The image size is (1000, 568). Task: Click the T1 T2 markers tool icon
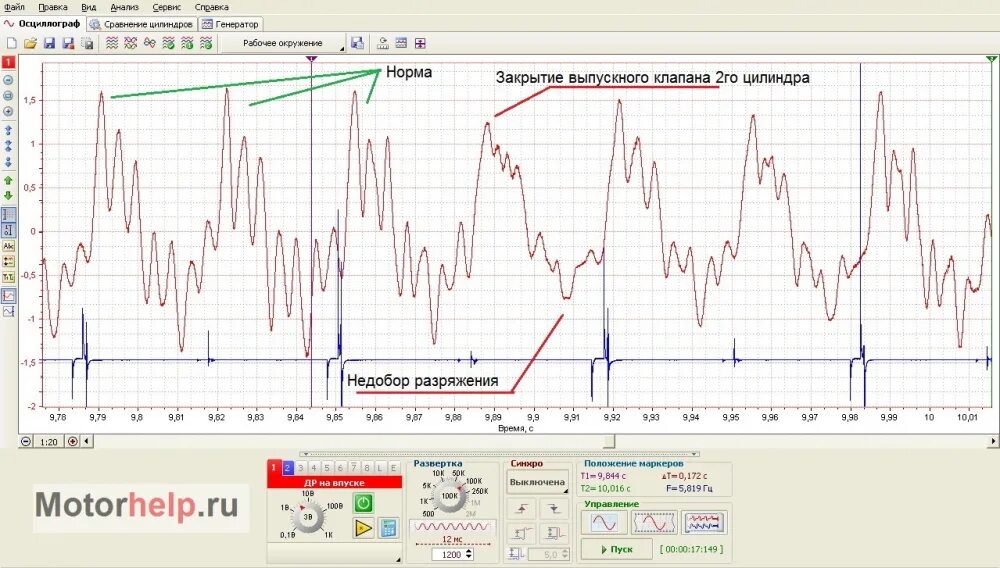[x=8, y=277]
